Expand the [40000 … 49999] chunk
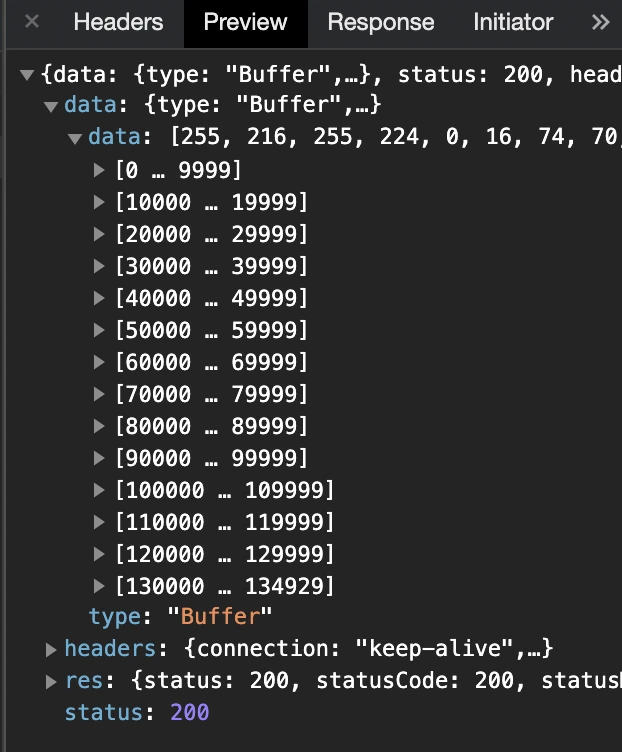The image size is (622, 752). pyautogui.click(x=99, y=298)
